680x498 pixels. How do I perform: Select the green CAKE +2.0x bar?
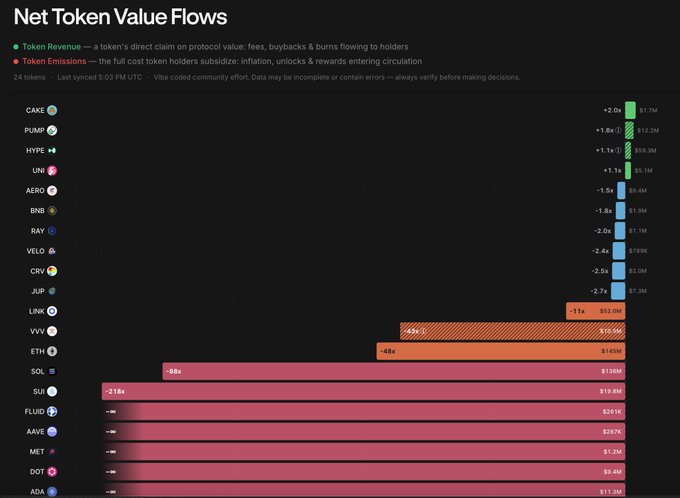[630, 110]
